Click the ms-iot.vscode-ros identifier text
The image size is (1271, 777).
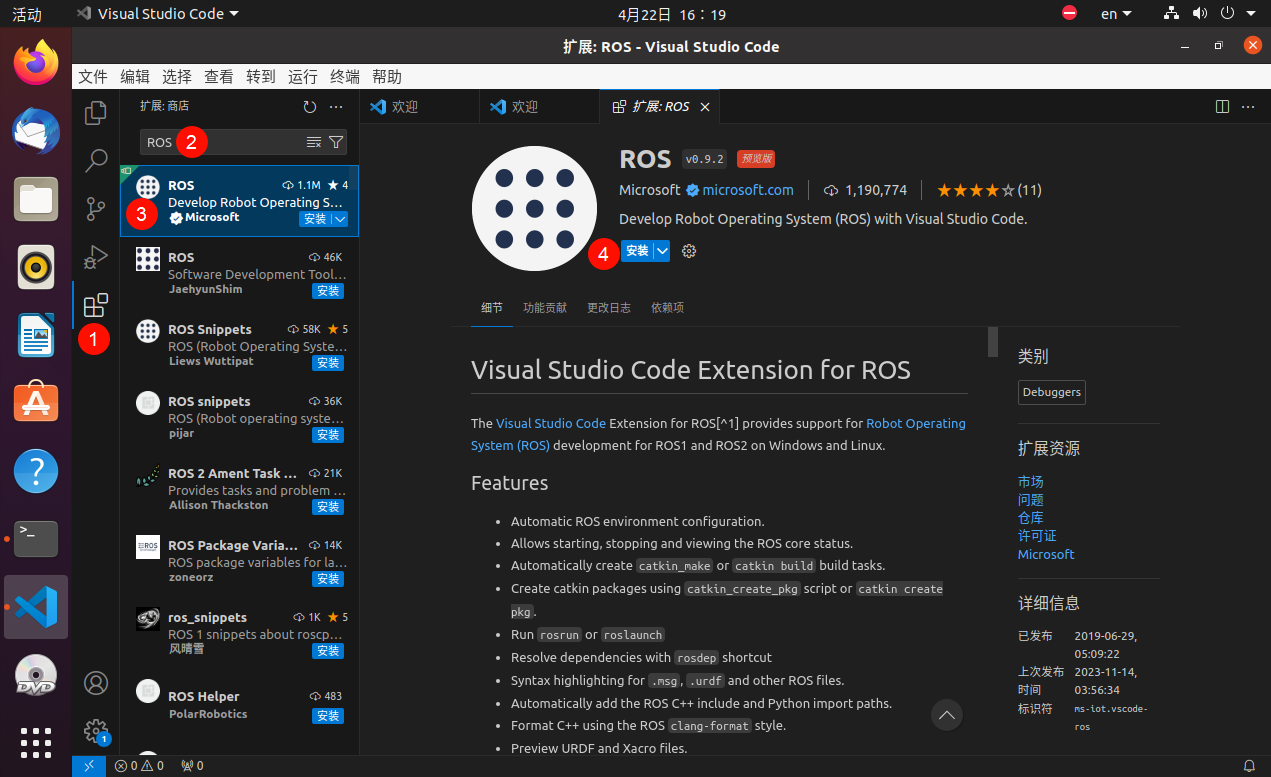pyautogui.click(x=1111, y=717)
